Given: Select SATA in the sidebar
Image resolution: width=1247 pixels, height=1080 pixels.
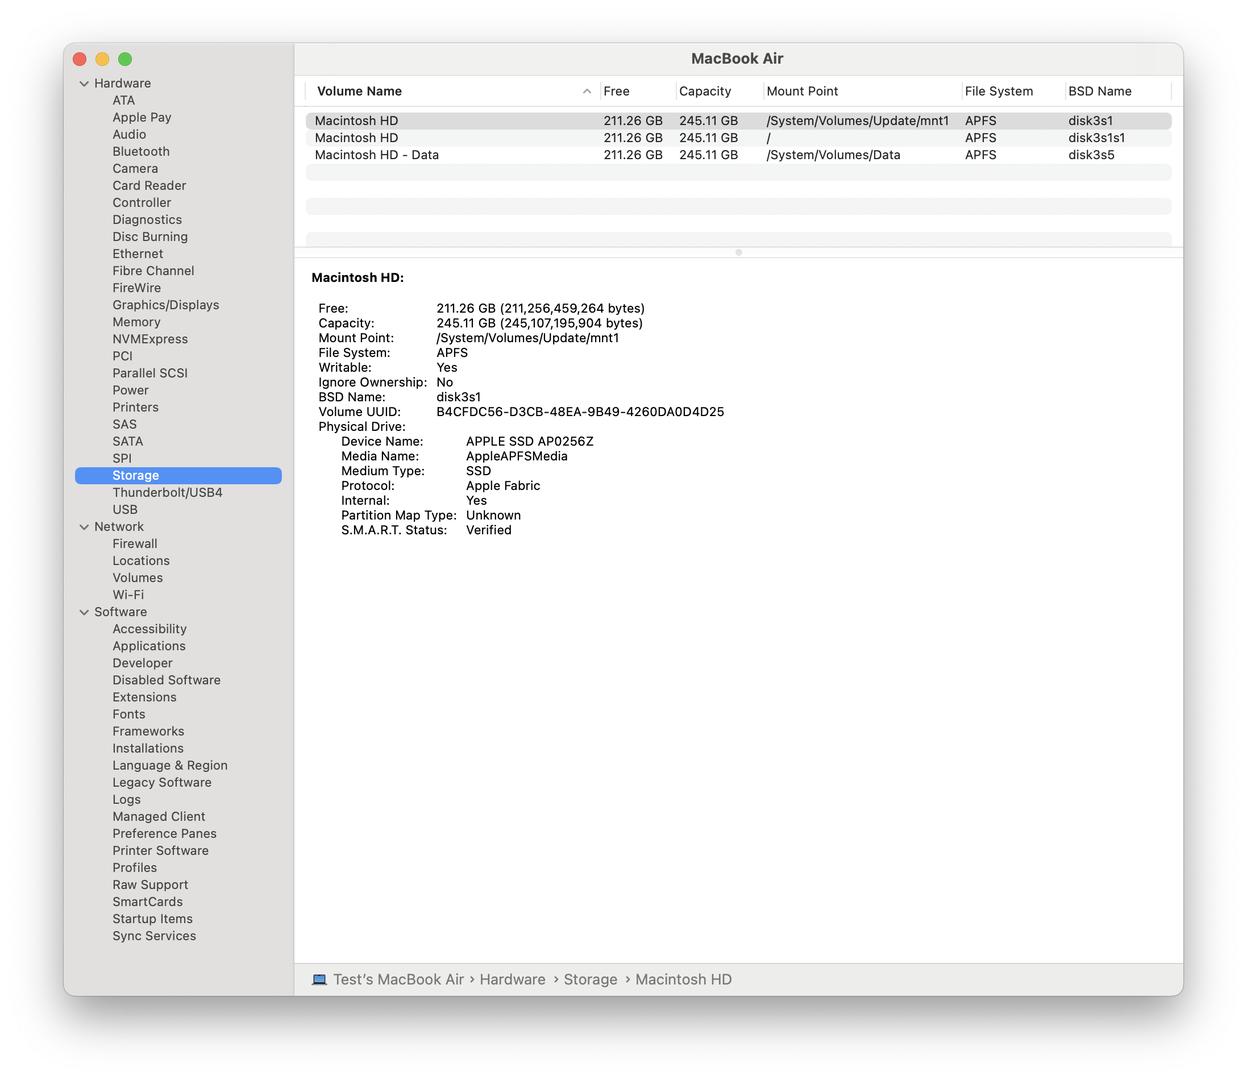Looking at the screenshot, I should click(x=127, y=441).
